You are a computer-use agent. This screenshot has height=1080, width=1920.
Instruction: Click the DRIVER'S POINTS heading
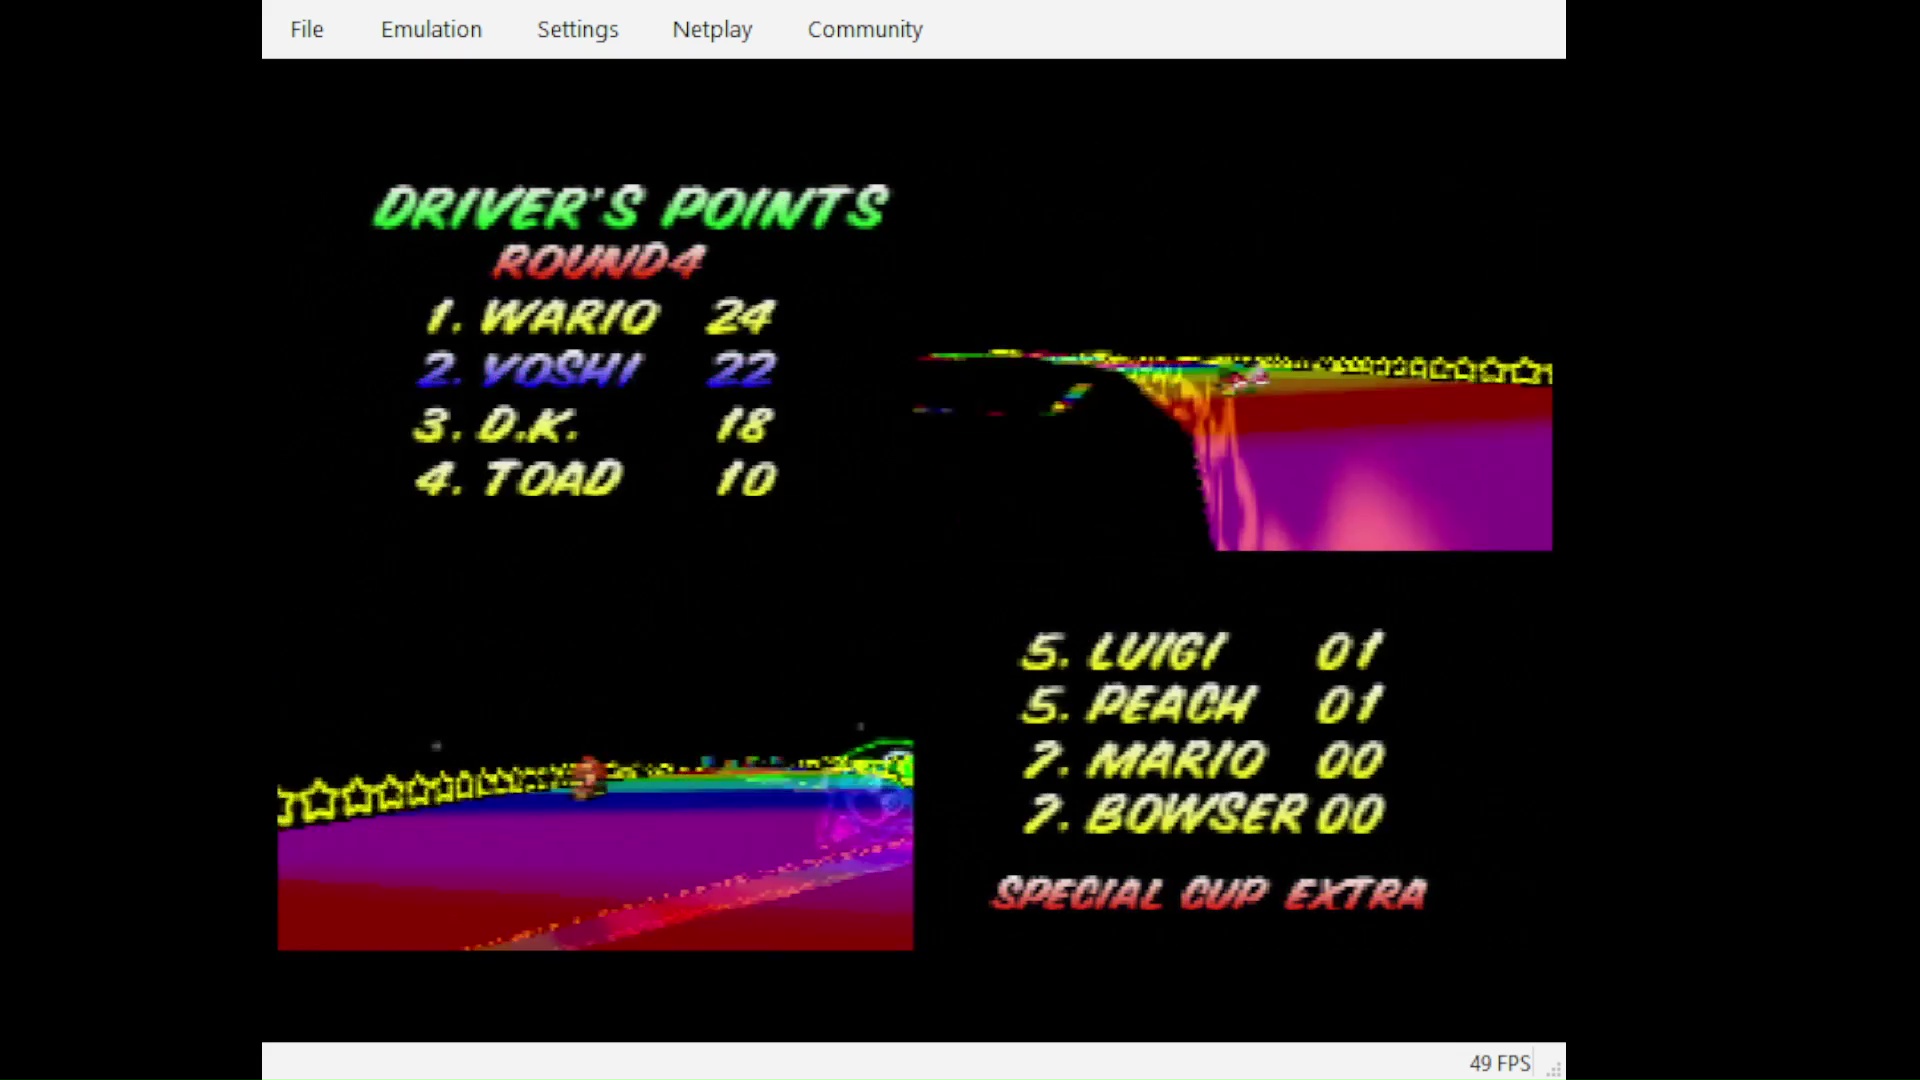point(630,208)
